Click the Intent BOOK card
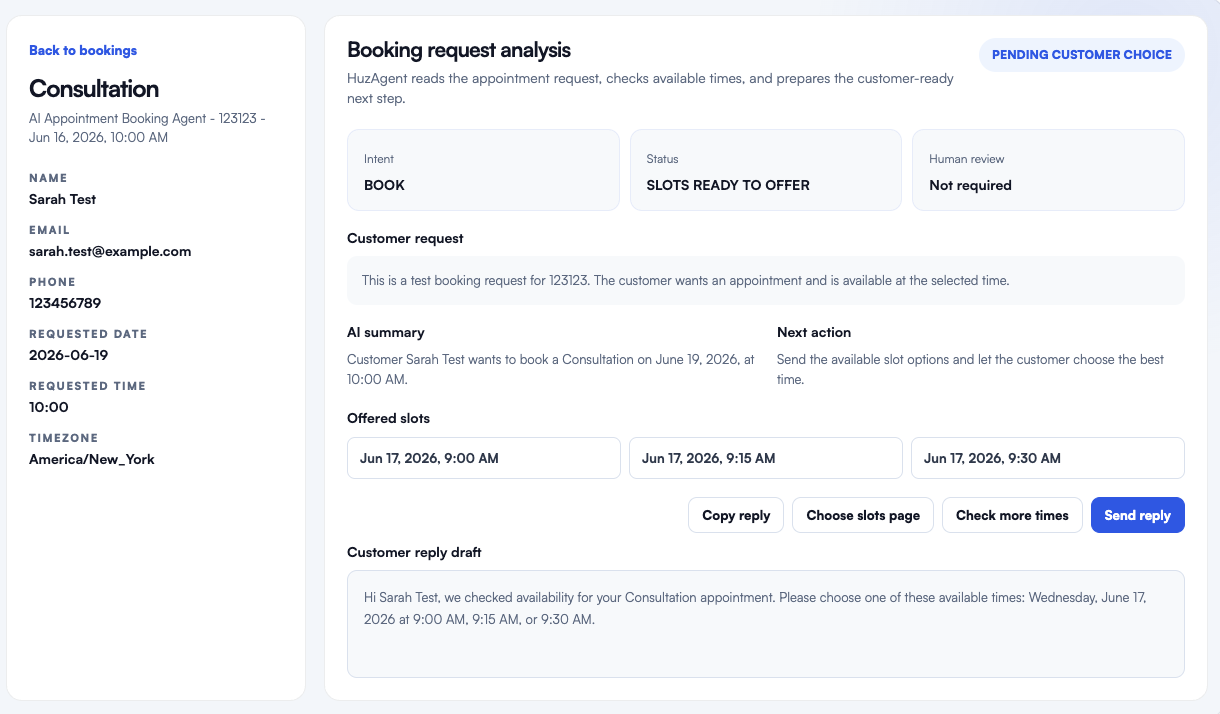The height and width of the screenshot is (714, 1220). coord(483,170)
